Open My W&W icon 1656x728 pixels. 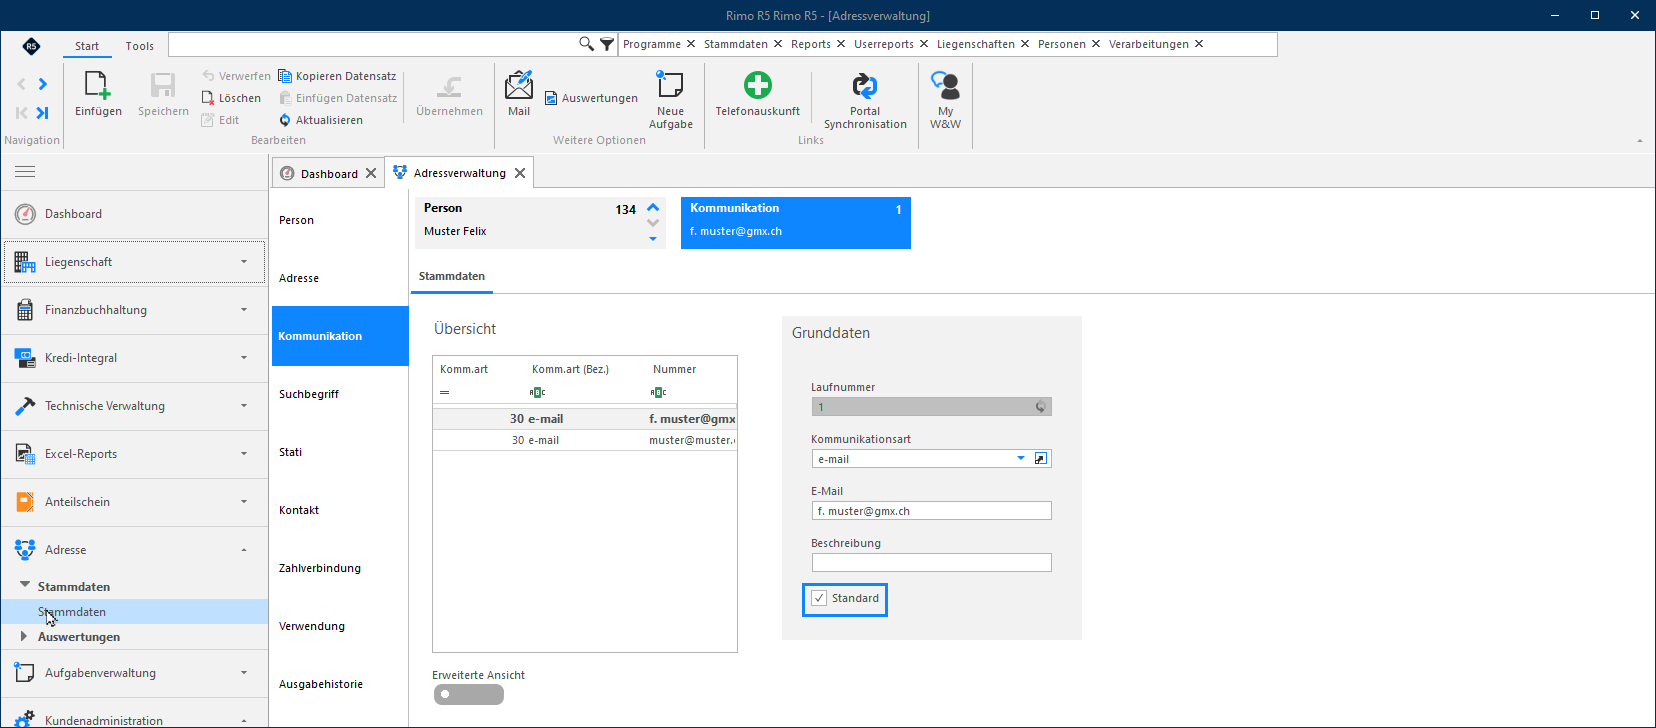point(945,86)
